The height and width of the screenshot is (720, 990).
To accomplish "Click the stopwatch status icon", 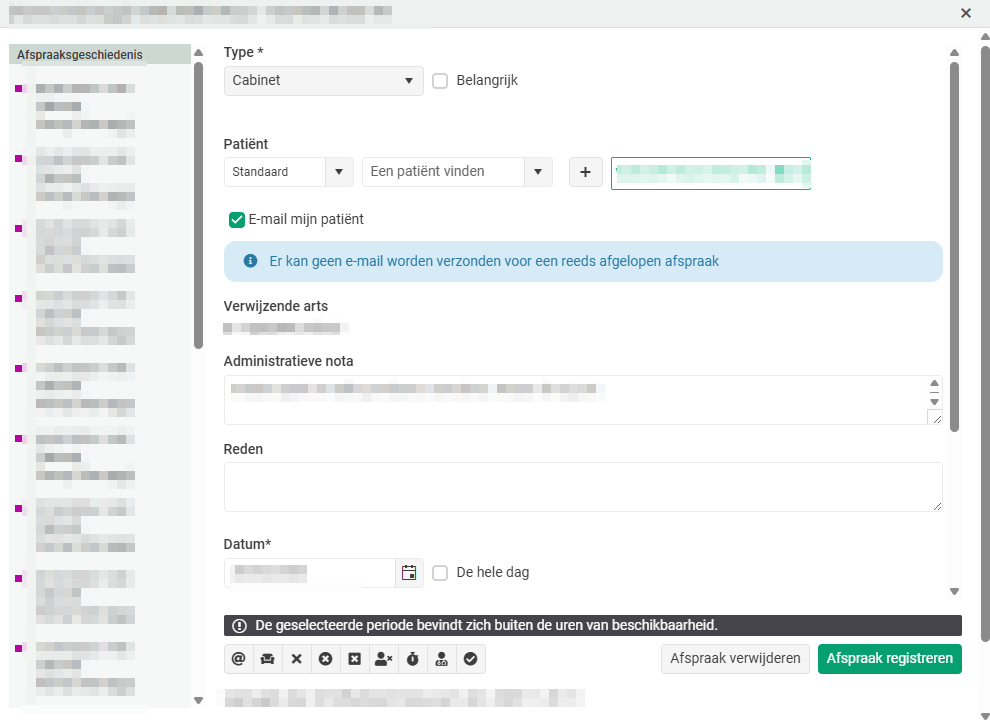I will click(412, 659).
